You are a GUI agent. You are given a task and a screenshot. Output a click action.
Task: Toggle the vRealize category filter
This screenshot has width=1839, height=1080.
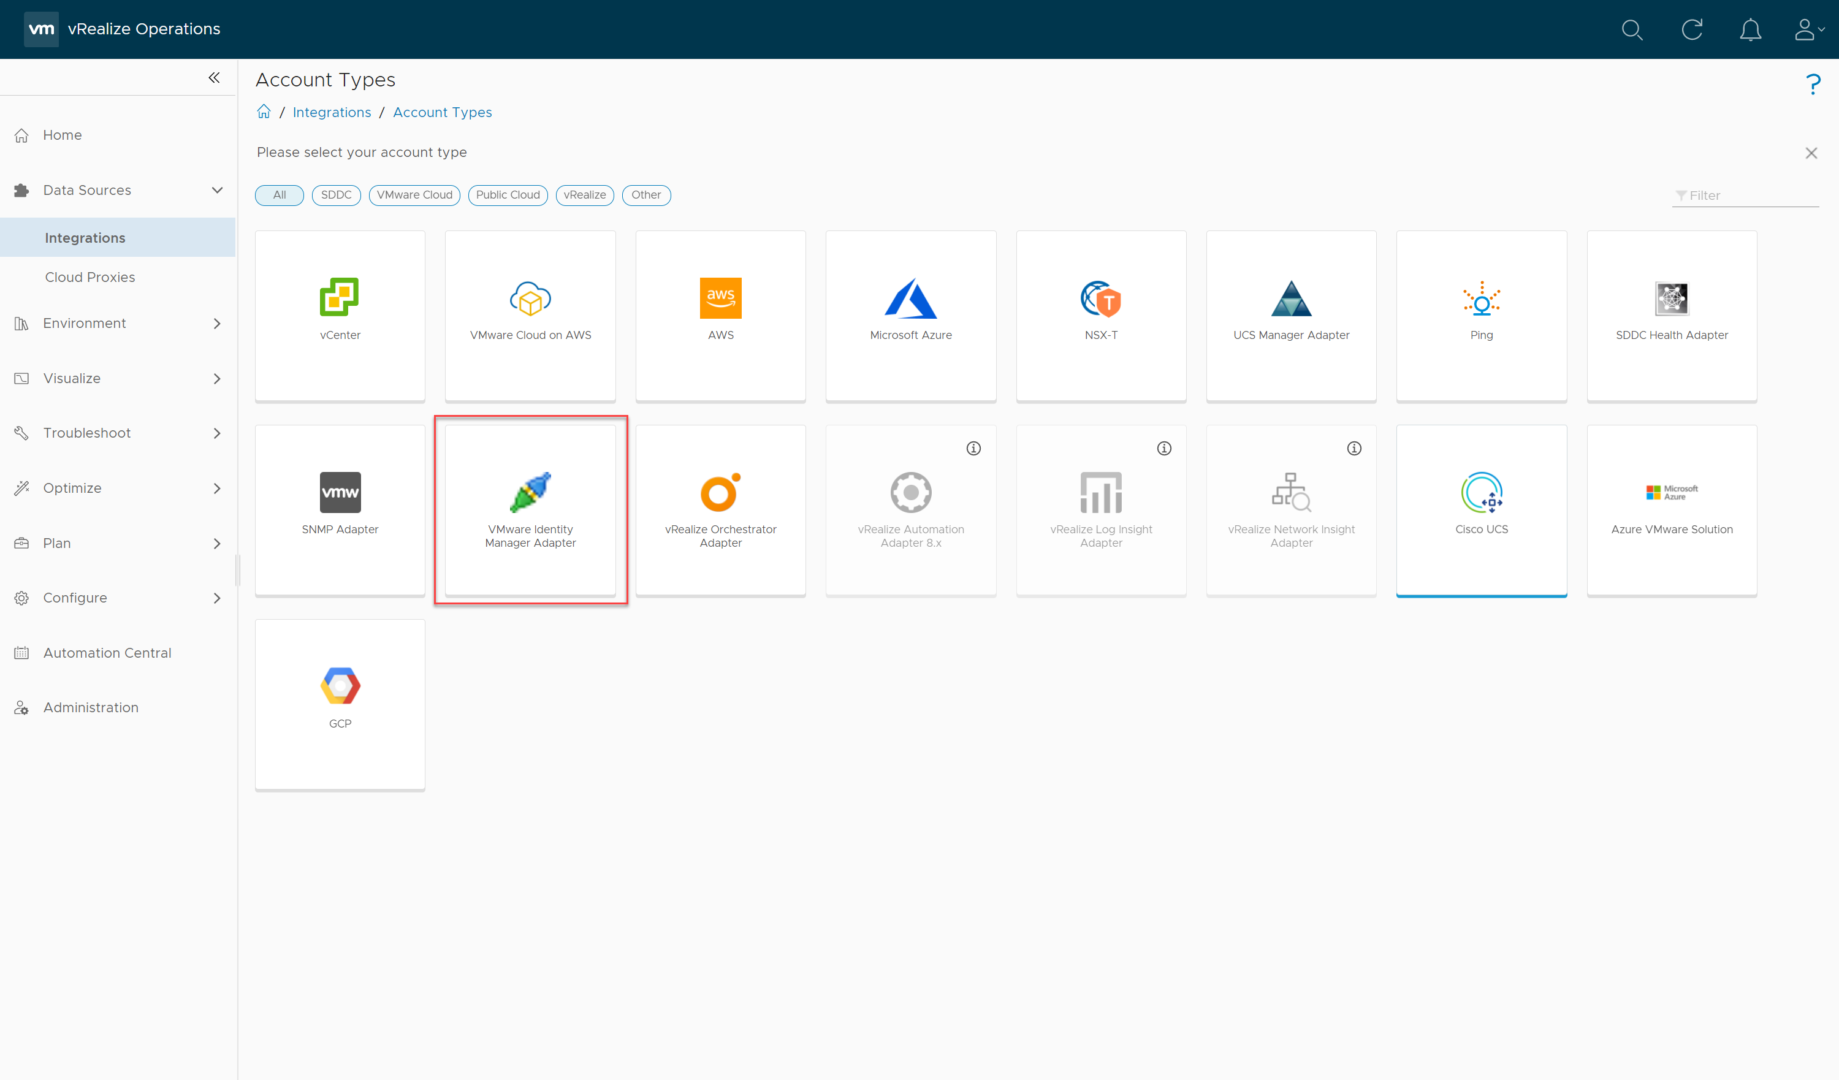click(x=584, y=195)
